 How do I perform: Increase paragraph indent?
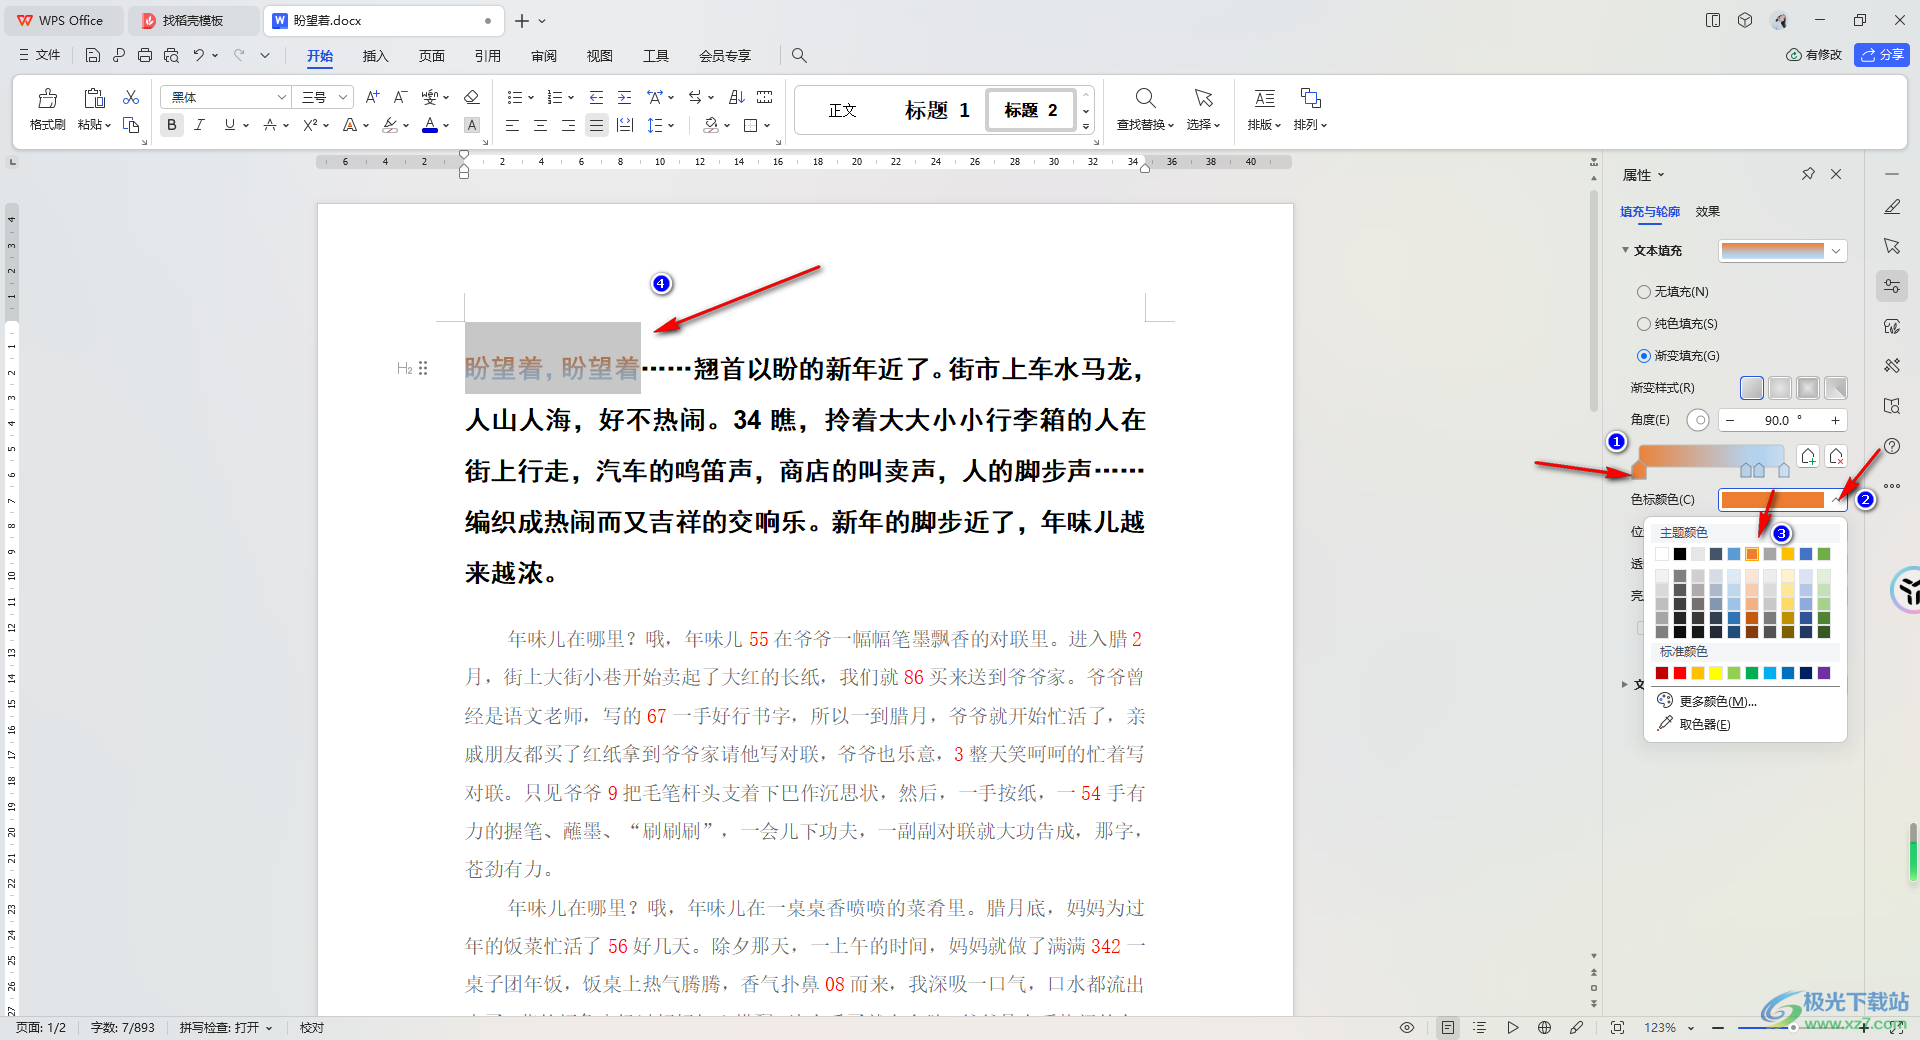[624, 97]
